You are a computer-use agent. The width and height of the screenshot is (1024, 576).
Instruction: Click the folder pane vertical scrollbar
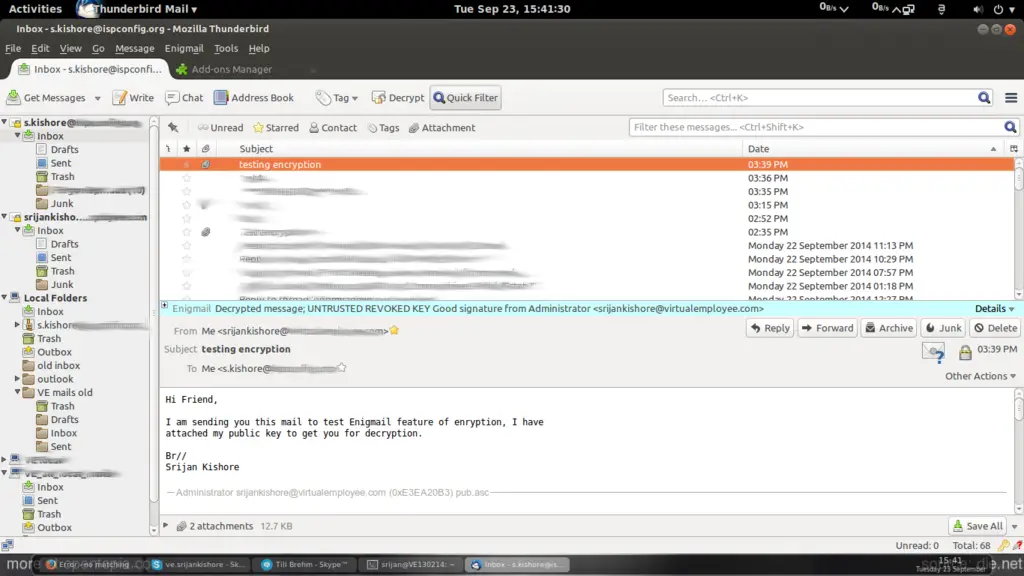tap(154, 326)
